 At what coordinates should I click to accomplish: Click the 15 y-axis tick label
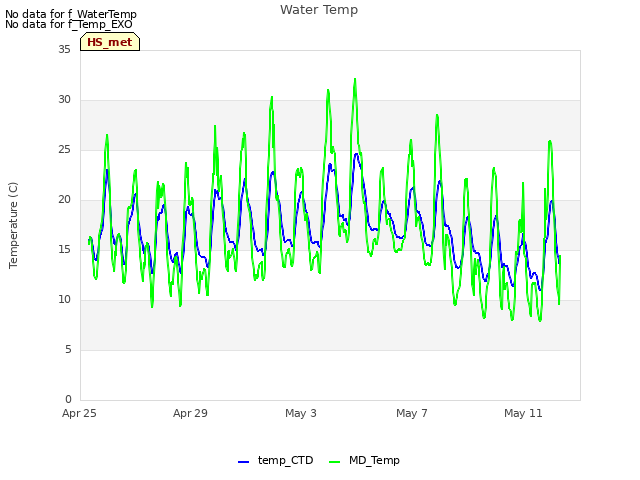64,249
